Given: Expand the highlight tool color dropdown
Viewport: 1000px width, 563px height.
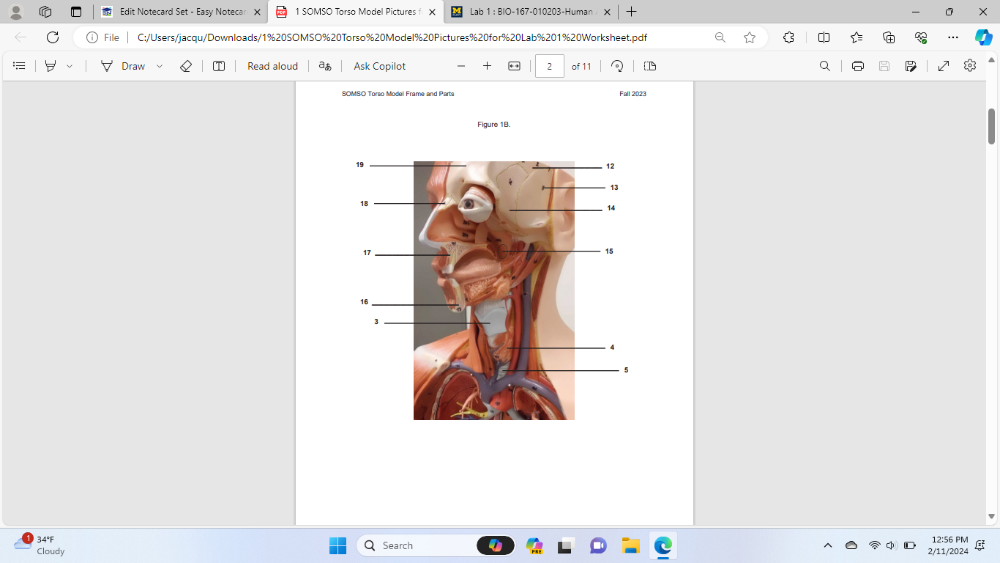Looking at the screenshot, I should pos(69,66).
